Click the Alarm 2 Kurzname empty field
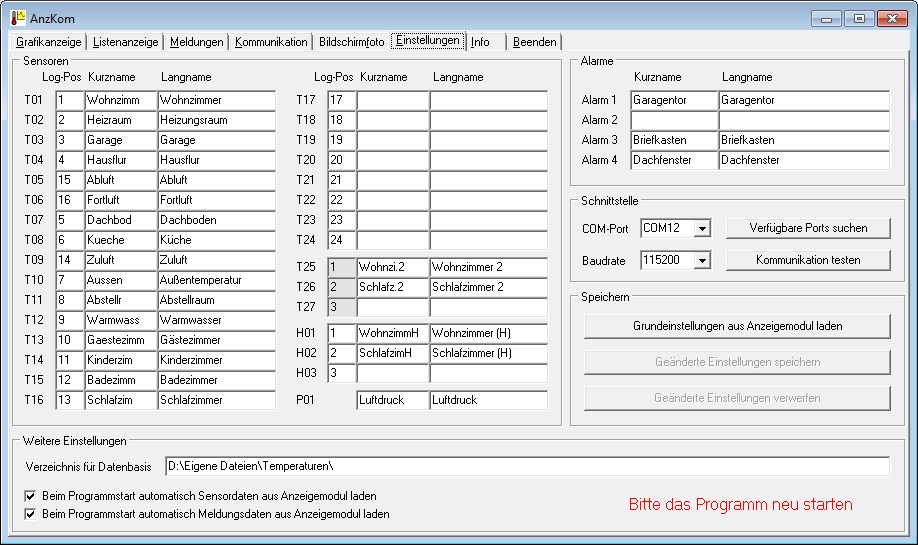This screenshot has width=918, height=545. pos(673,120)
